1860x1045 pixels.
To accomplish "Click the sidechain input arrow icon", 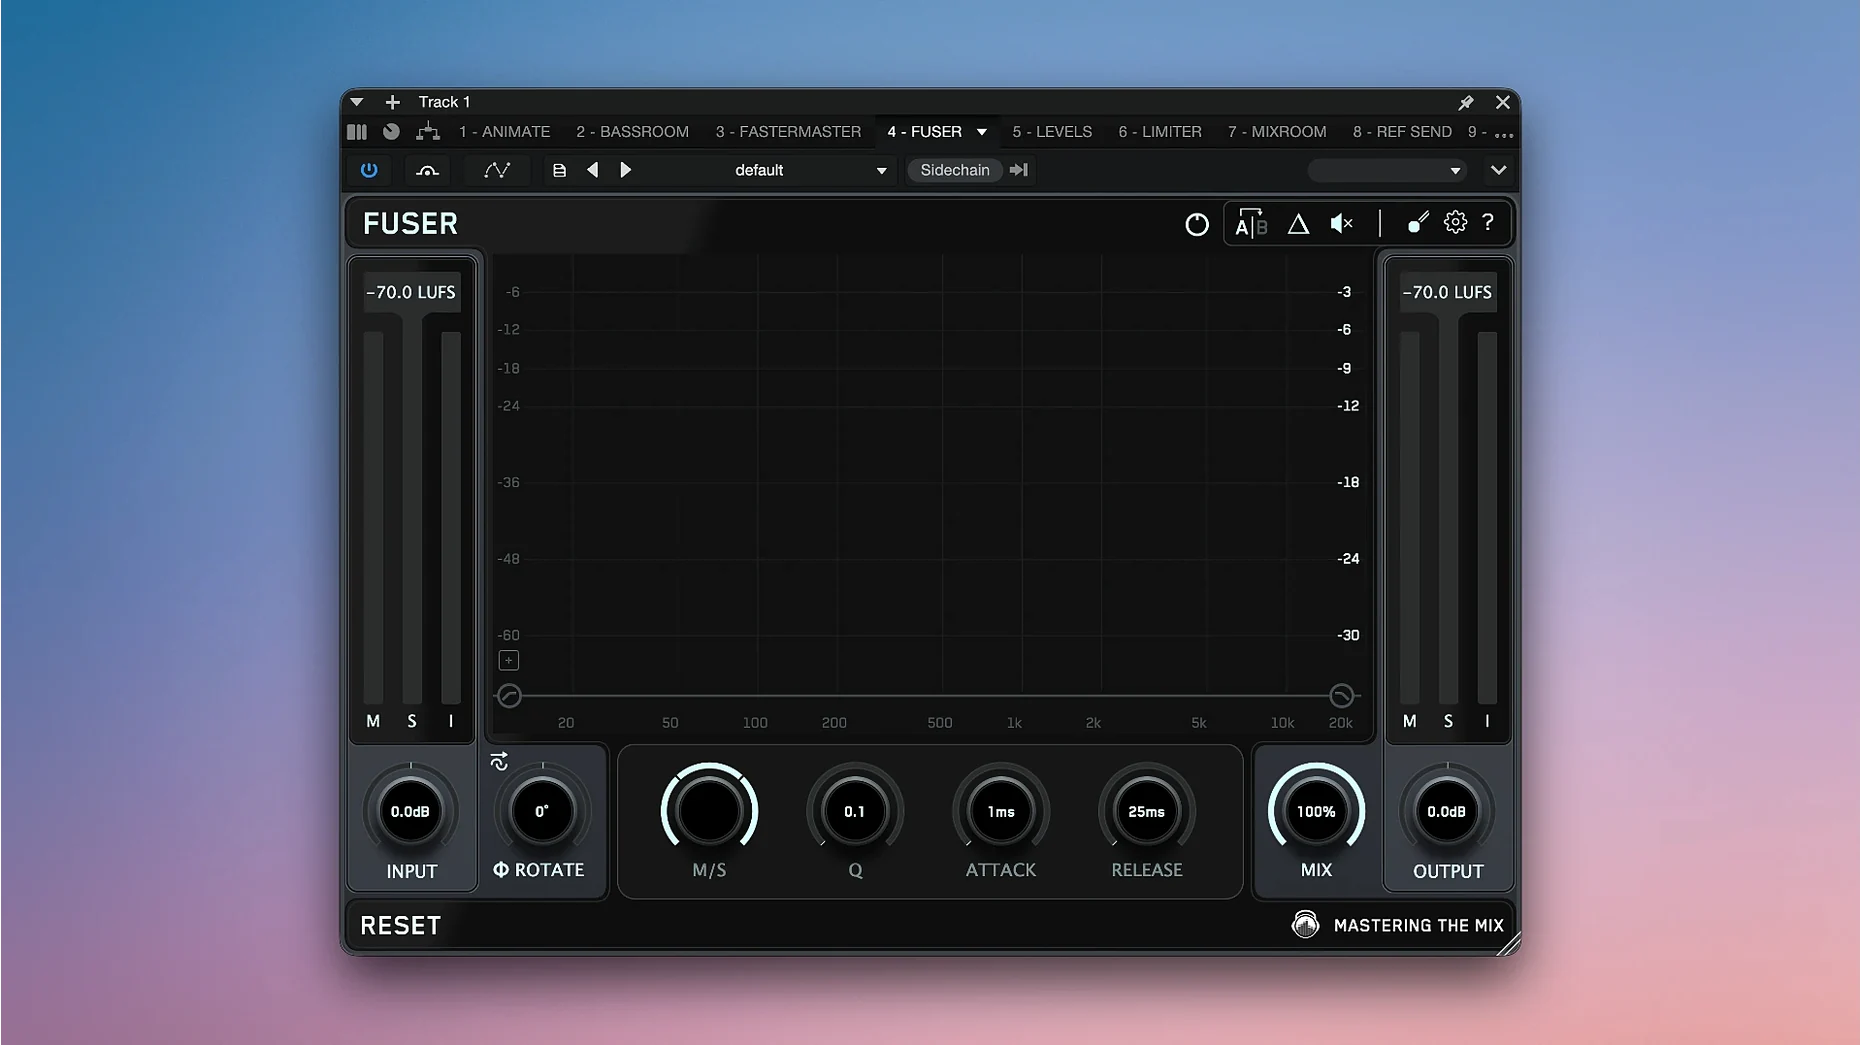I will [x=1018, y=170].
